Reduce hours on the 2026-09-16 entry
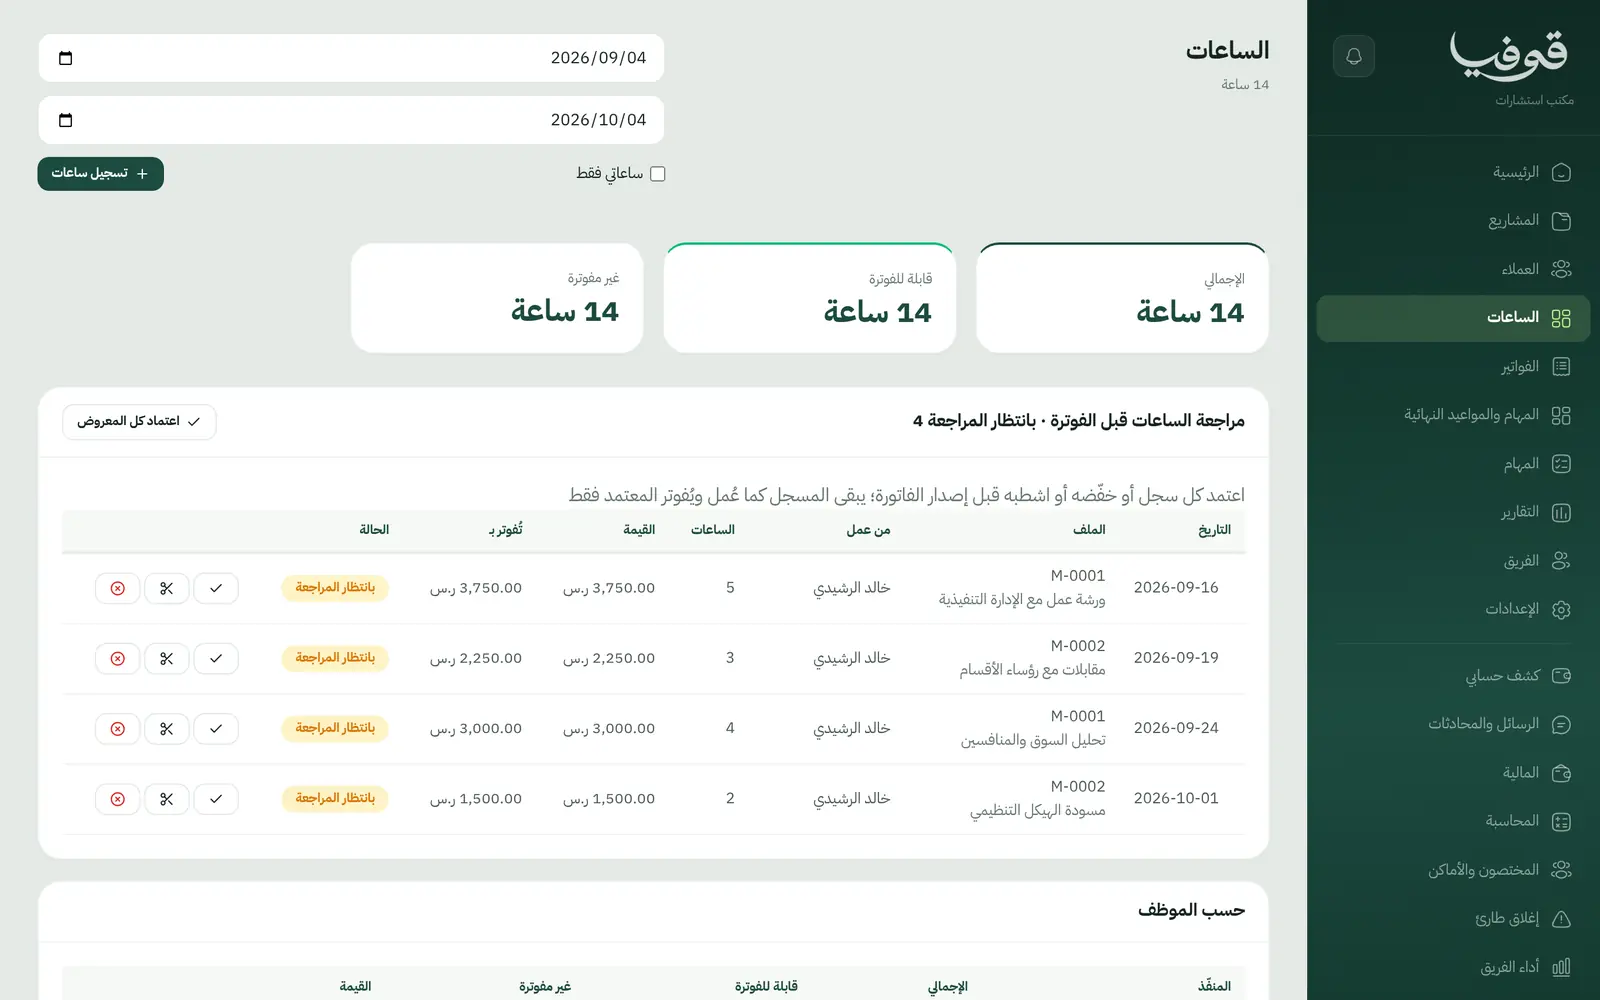The width and height of the screenshot is (1600, 1000). pyautogui.click(x=167, y=588)
